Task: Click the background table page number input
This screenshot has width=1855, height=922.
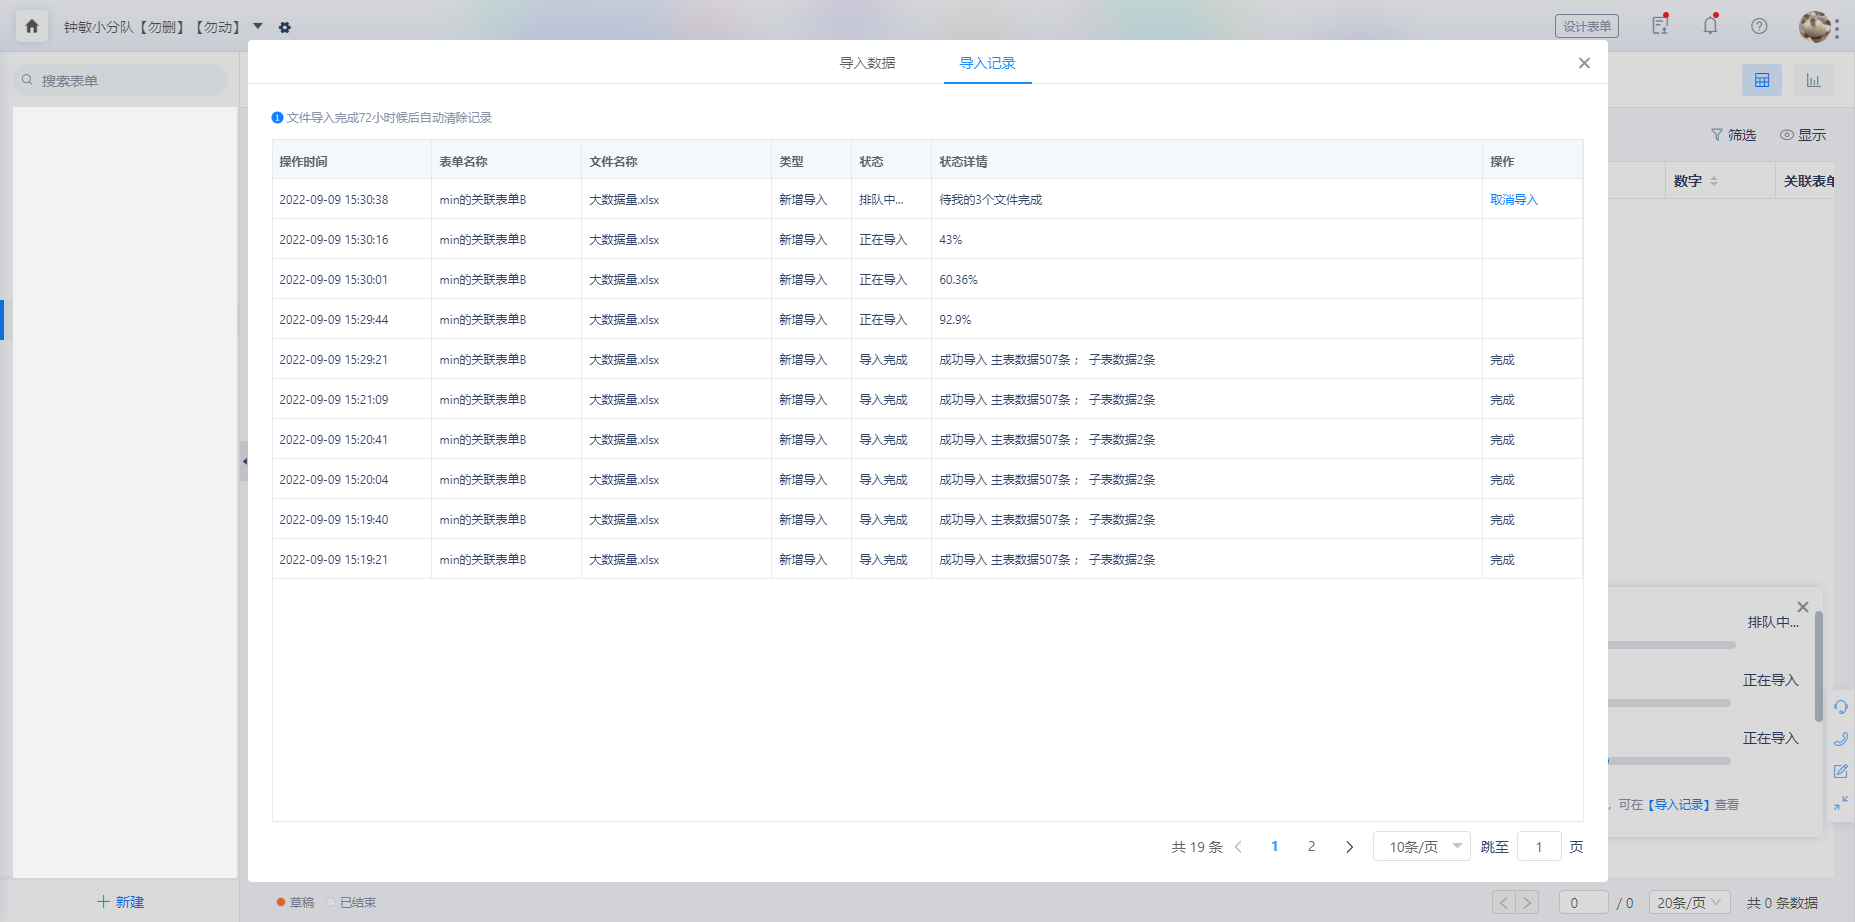Action: click(x=1583, y=903)
